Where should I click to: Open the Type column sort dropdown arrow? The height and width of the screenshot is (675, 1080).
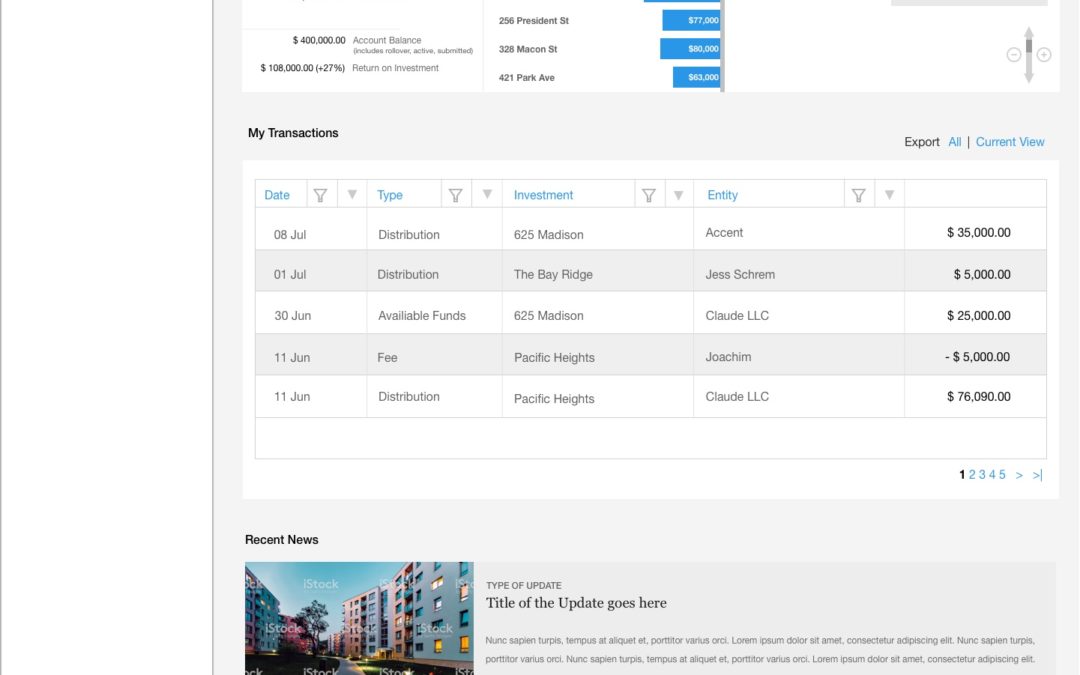click(487, 194)
